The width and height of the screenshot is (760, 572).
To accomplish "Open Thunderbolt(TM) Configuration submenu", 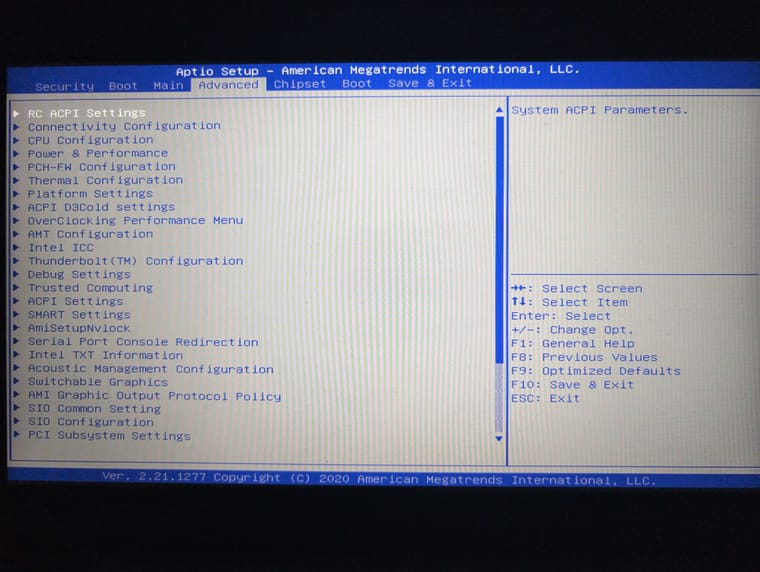I will pyautogui.click(x=135, y=261).
